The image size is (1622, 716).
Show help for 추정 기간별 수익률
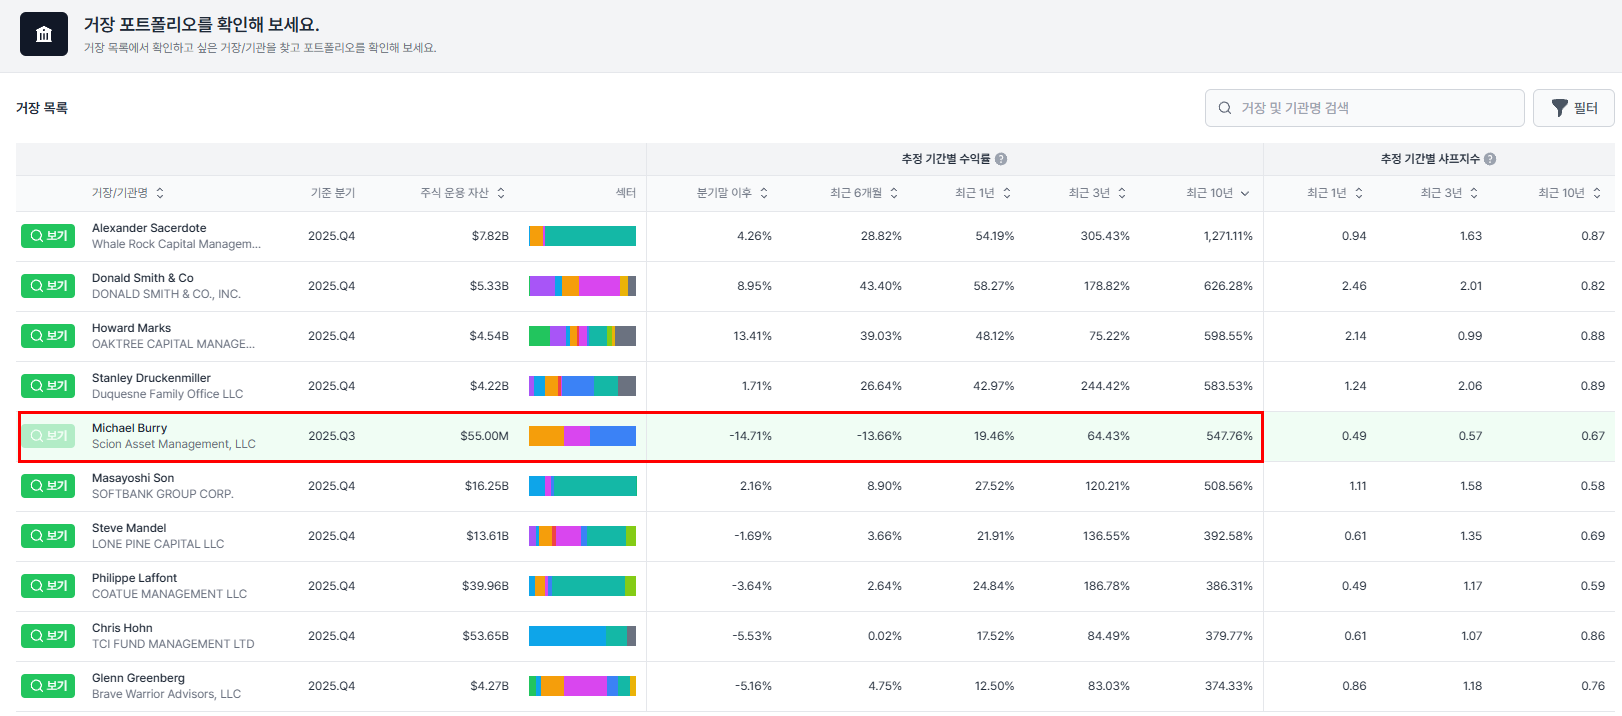coord(1001,159)
